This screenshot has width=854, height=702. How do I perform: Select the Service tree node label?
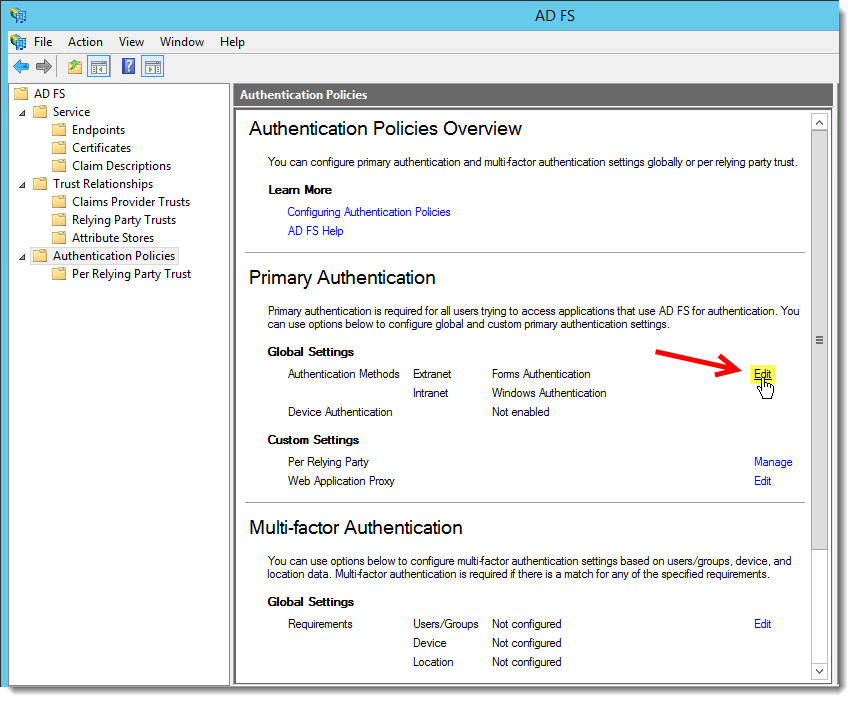[x=71, y=112]
